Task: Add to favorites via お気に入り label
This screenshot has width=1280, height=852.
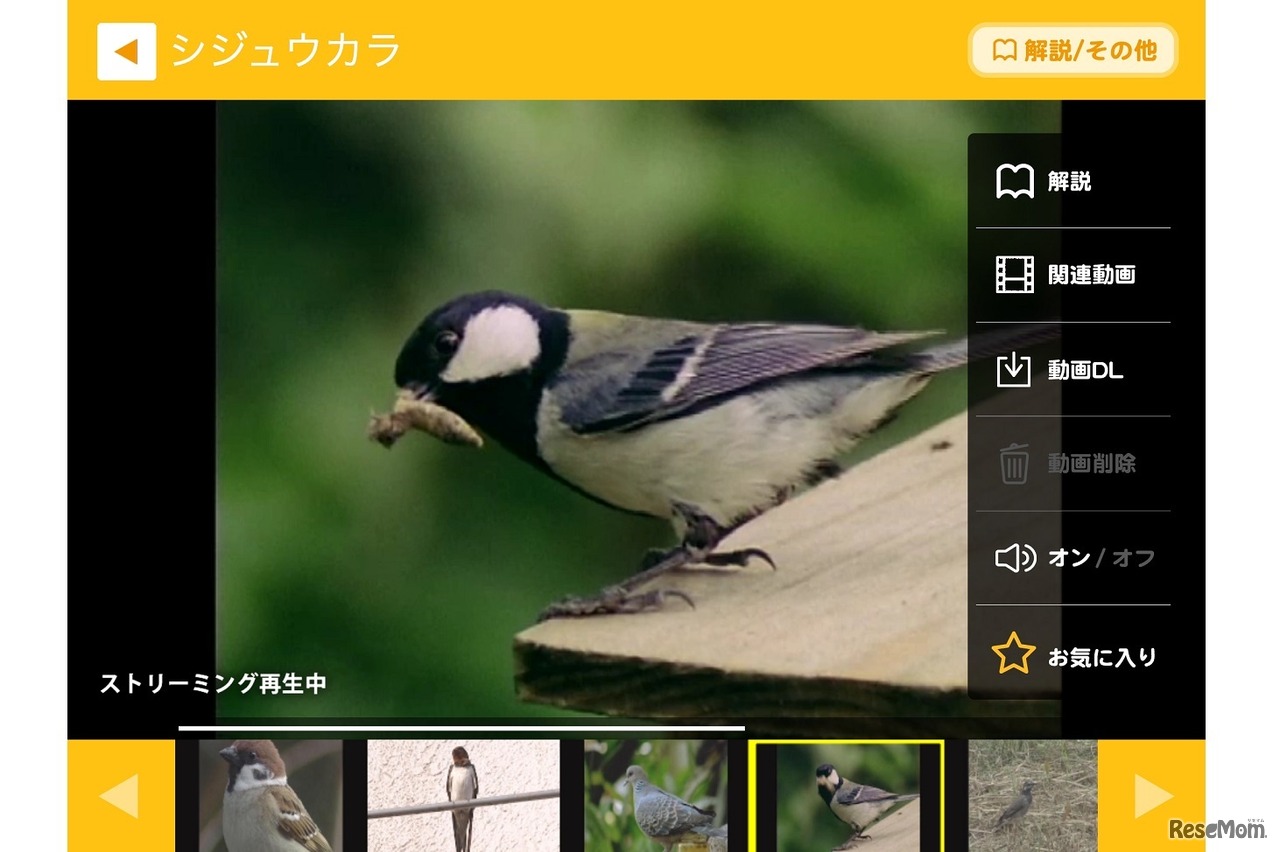Action: point(1102,657)
